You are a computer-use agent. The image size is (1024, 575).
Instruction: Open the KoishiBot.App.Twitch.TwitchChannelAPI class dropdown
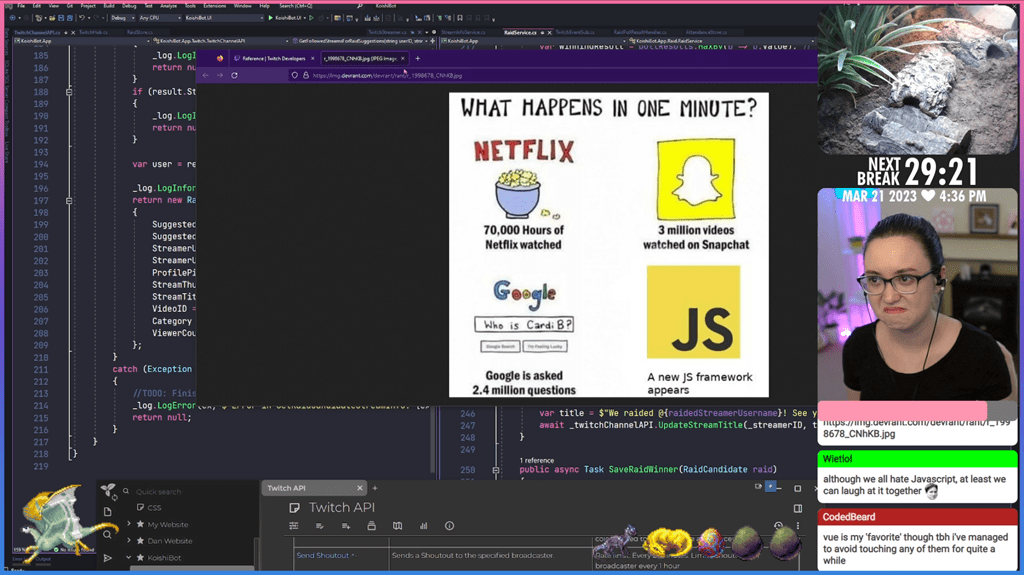(221, 41)
